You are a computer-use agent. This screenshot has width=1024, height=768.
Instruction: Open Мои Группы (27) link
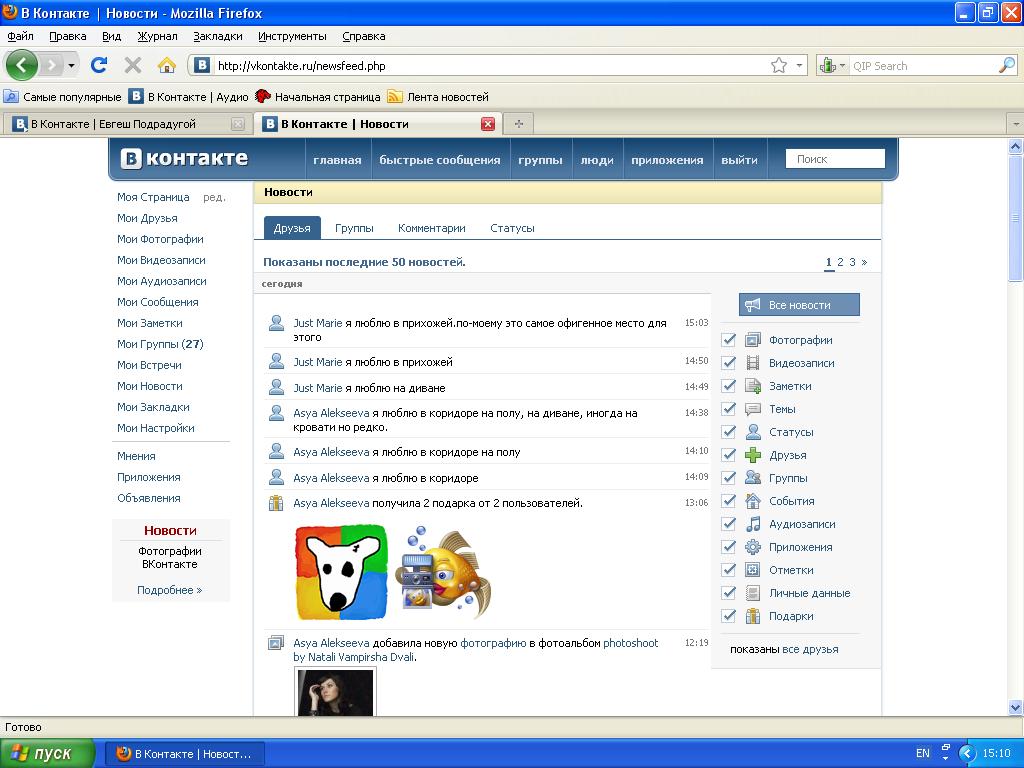tap(160, 344)
